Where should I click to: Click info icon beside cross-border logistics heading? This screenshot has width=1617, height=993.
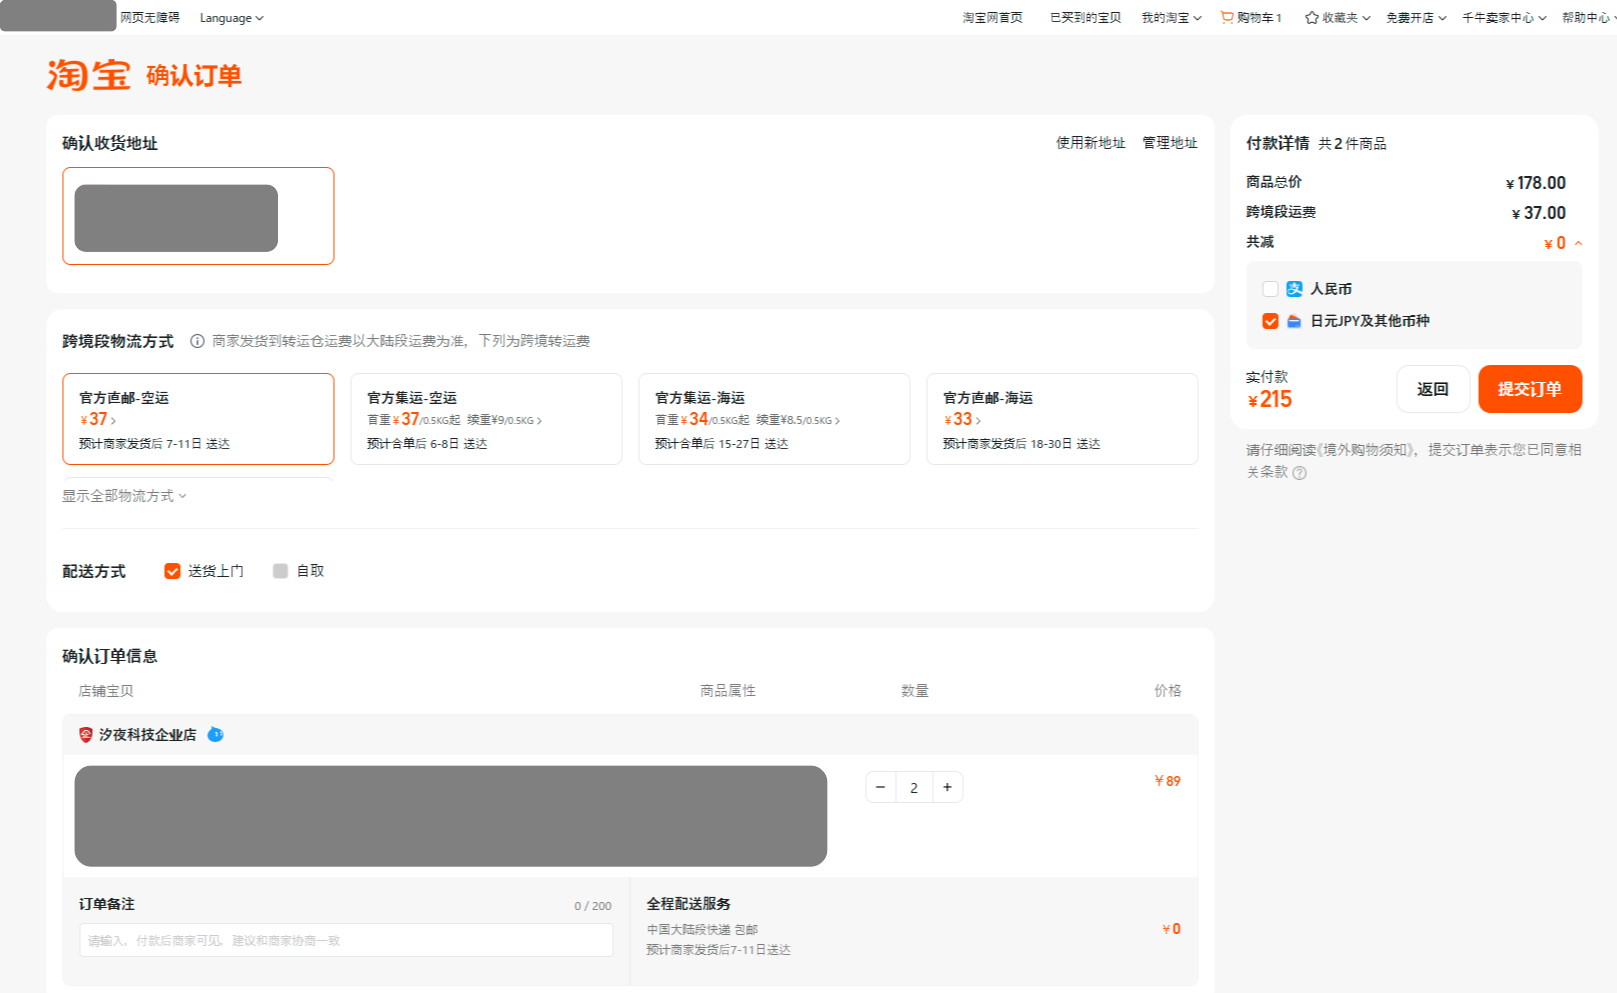pyautogui.click(x=197, y=341)
